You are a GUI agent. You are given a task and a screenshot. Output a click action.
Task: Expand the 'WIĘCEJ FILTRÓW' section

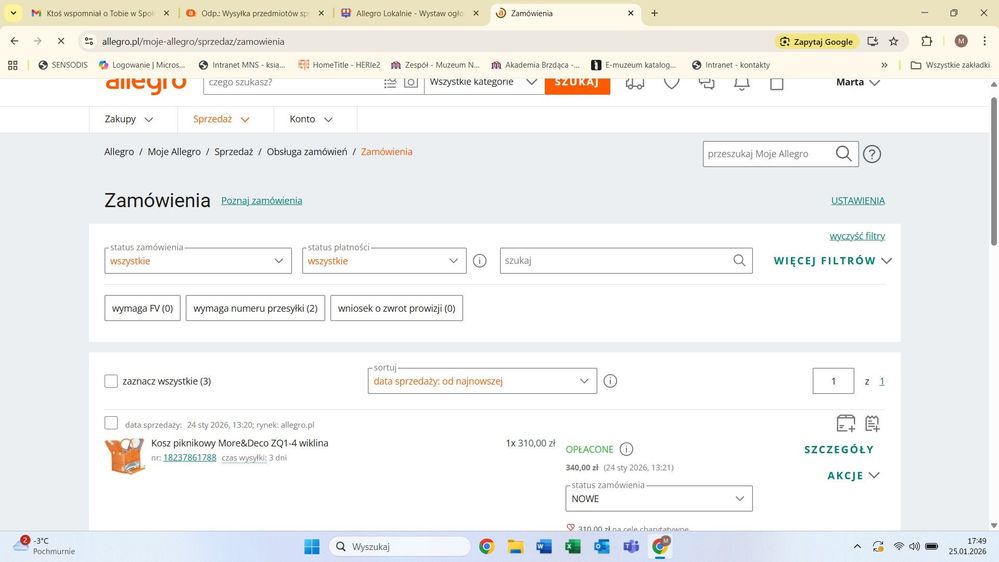click(x=832, y=261)
